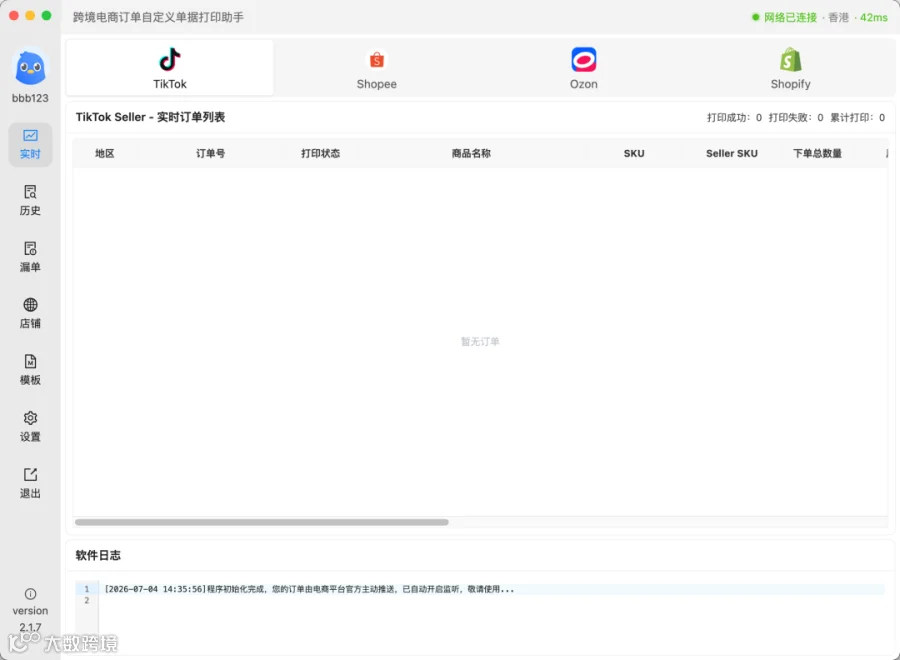The height and width of the screenshot is (660, 900).
Task: Click the TikTok logo icon
Action: [170, 59]
